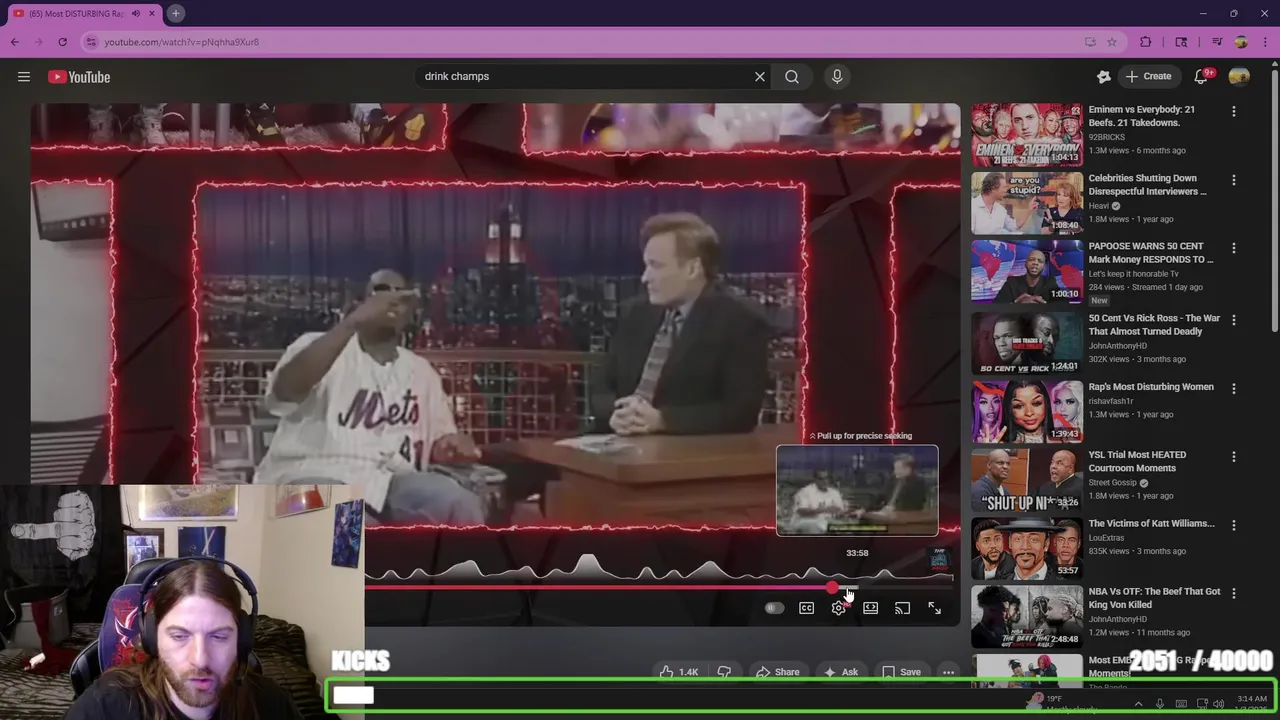Open options menu for 50 Cent Vs Rick Ross
1280x720 pixels.
point(1233,320)
